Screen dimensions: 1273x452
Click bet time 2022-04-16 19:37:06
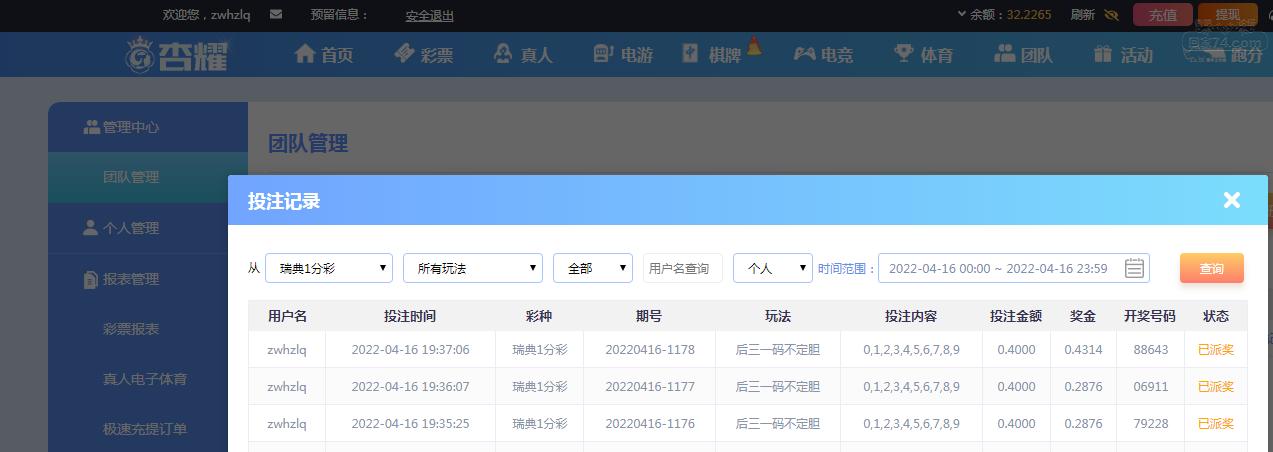click(410, 350)
